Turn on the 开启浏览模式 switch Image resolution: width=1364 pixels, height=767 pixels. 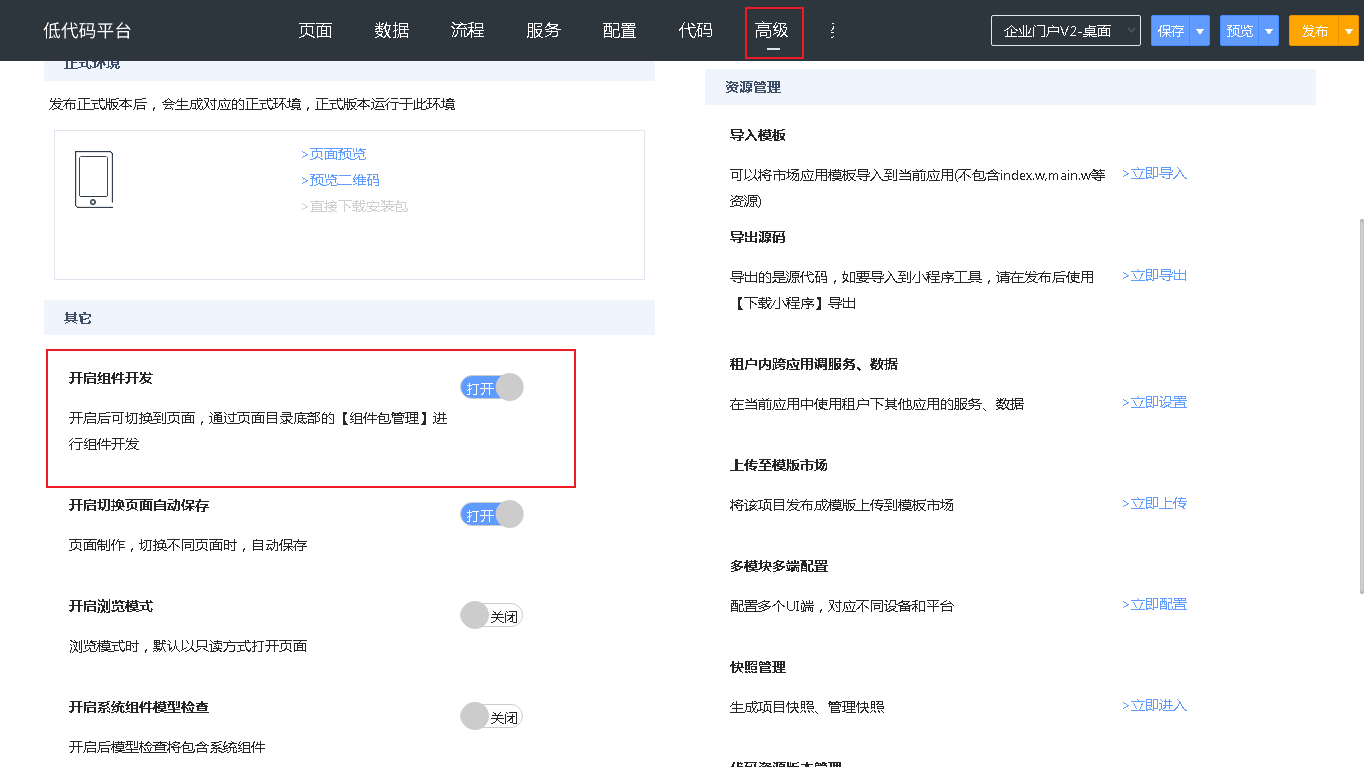(492, 616)
